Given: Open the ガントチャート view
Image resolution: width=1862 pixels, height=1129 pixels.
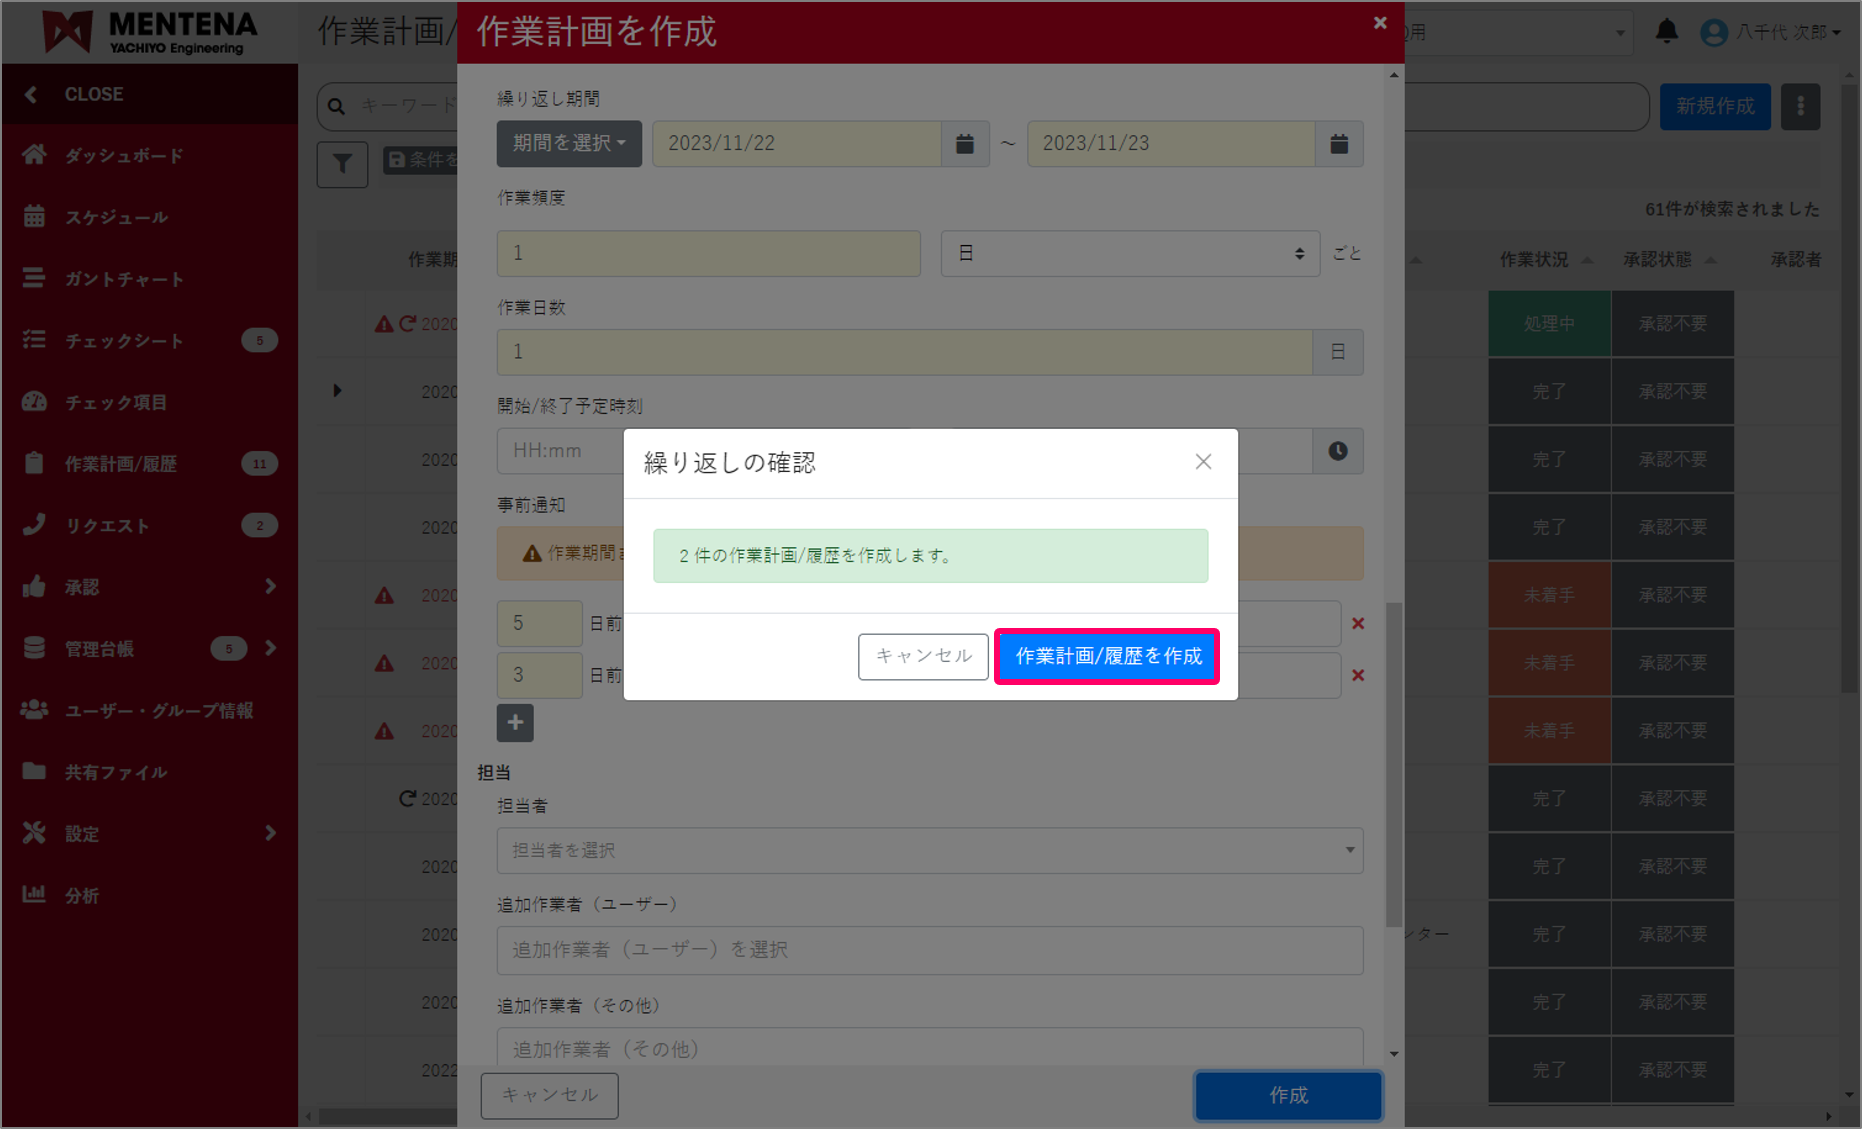Looking at the screenshot, I should point(122,279).
